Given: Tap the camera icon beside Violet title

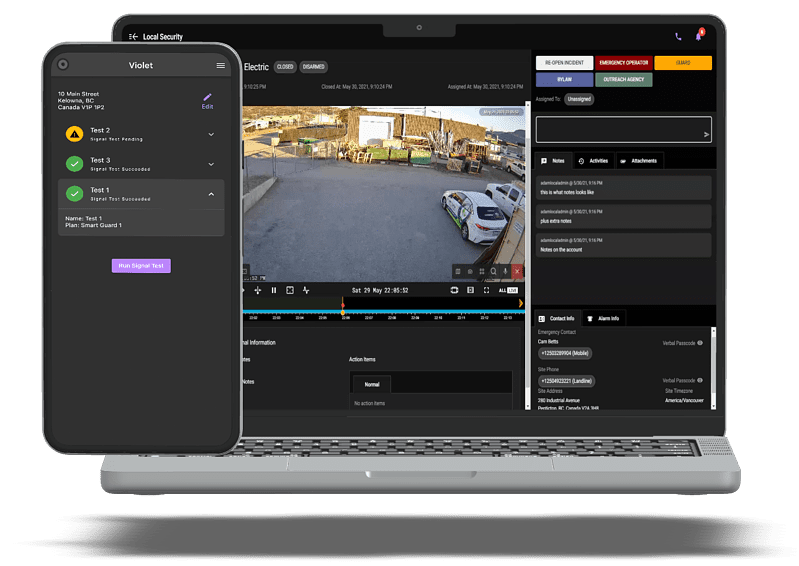Looking at the screenshot, I should coord(63,65).
